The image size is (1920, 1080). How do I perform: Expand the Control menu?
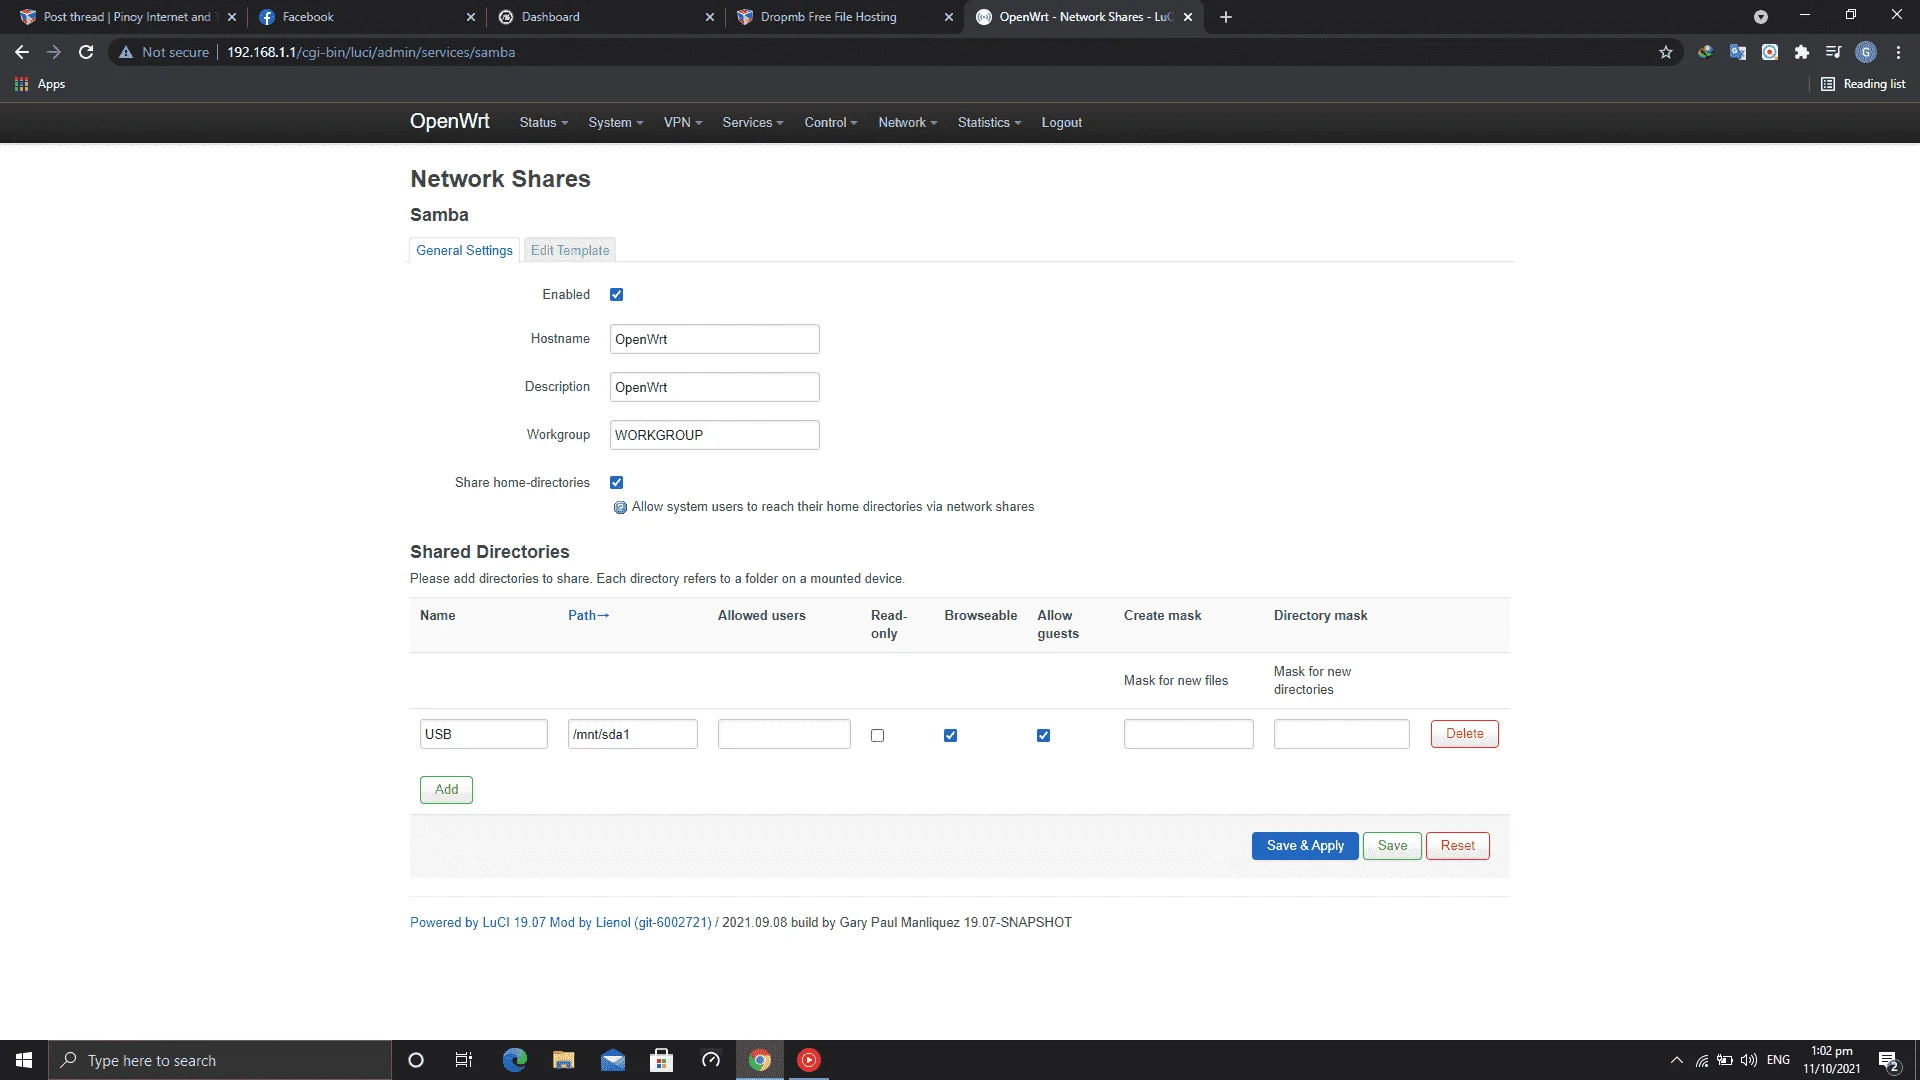[831, 123]
